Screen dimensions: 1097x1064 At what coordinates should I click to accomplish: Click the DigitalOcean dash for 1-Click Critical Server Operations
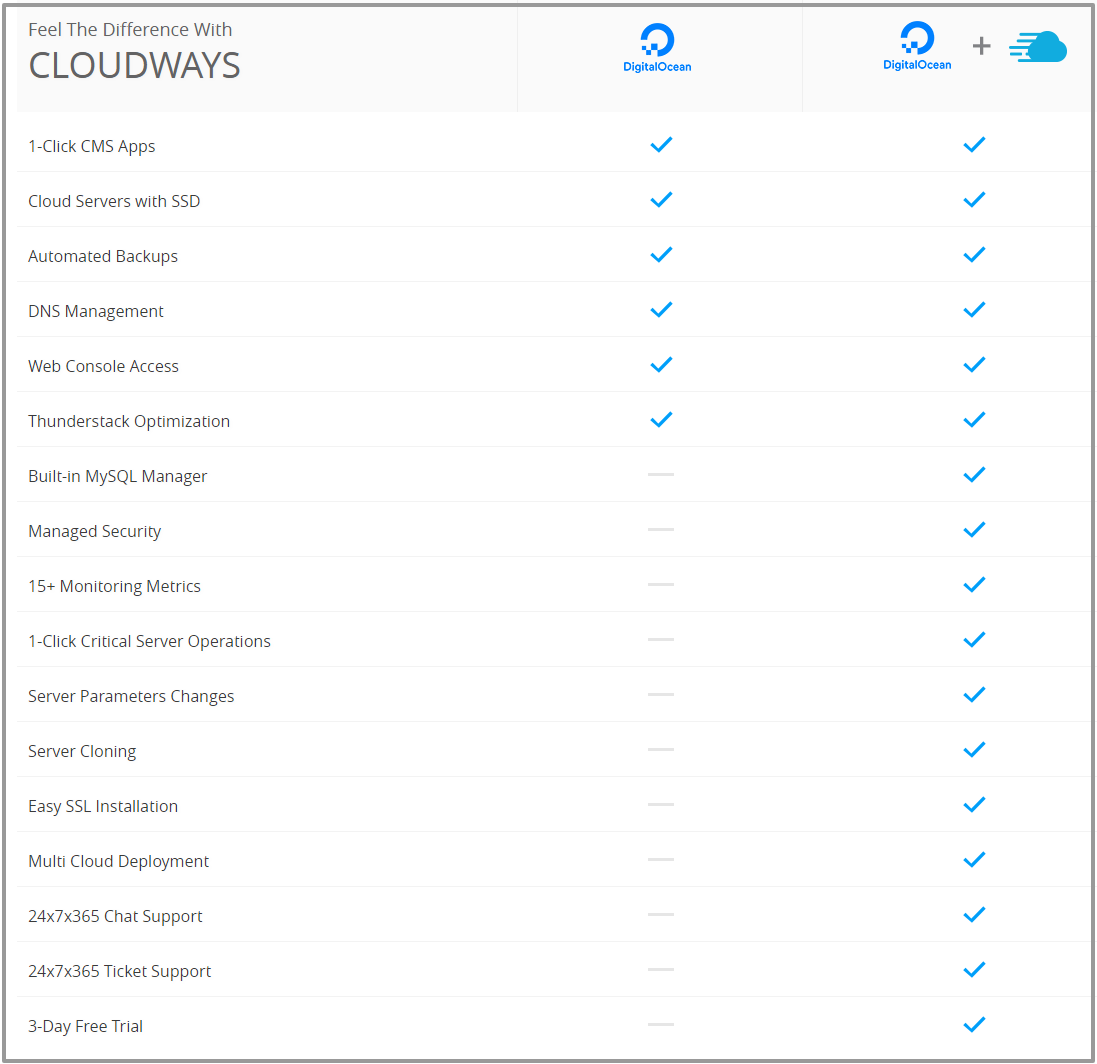click(x=661, y=639)
